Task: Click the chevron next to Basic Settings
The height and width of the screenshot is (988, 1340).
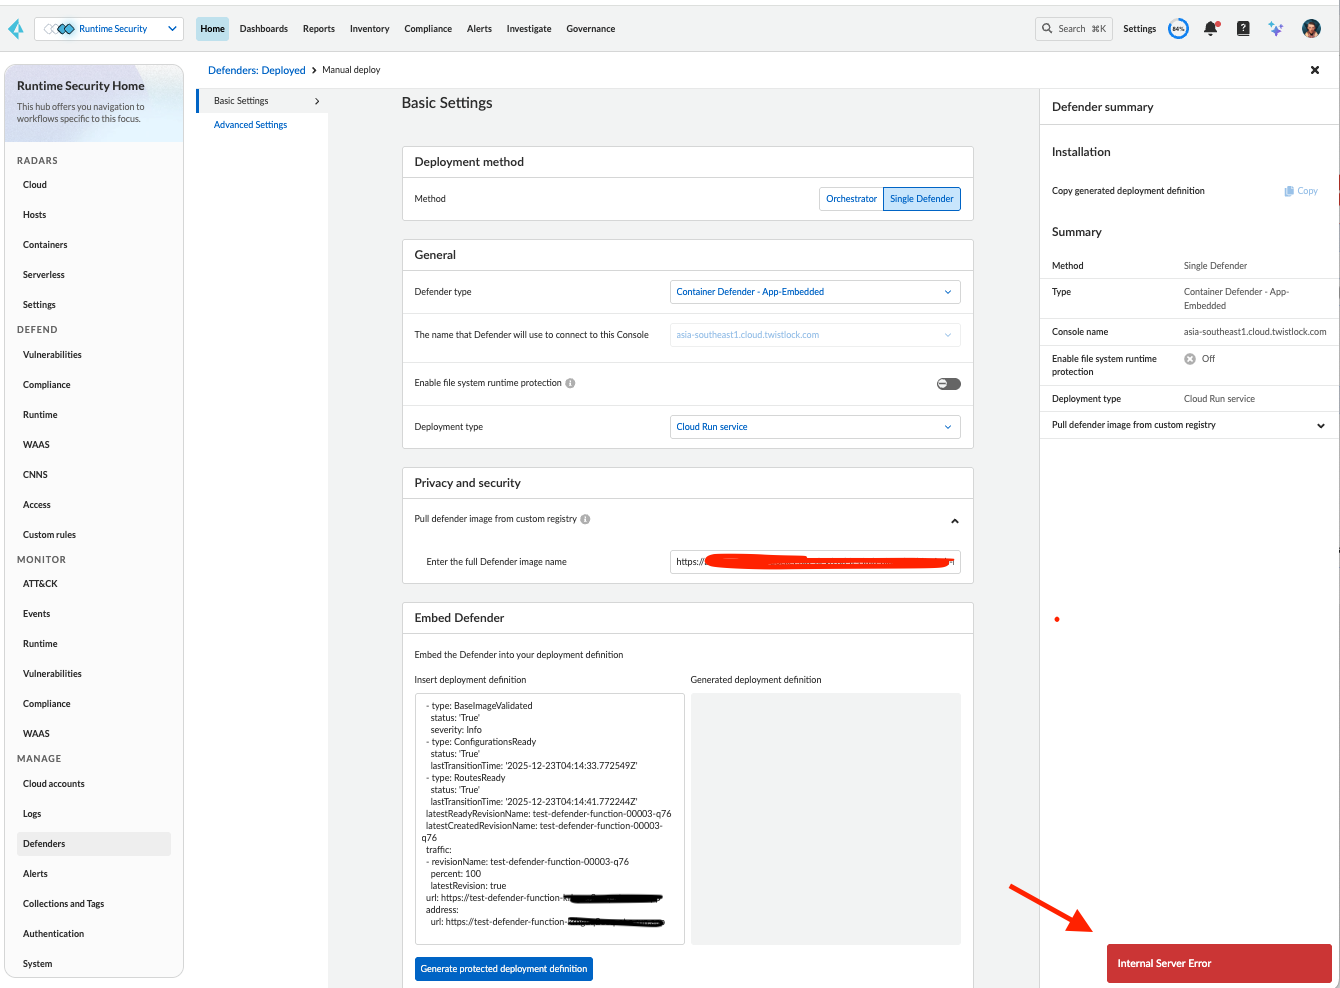Action: point(317,101)
